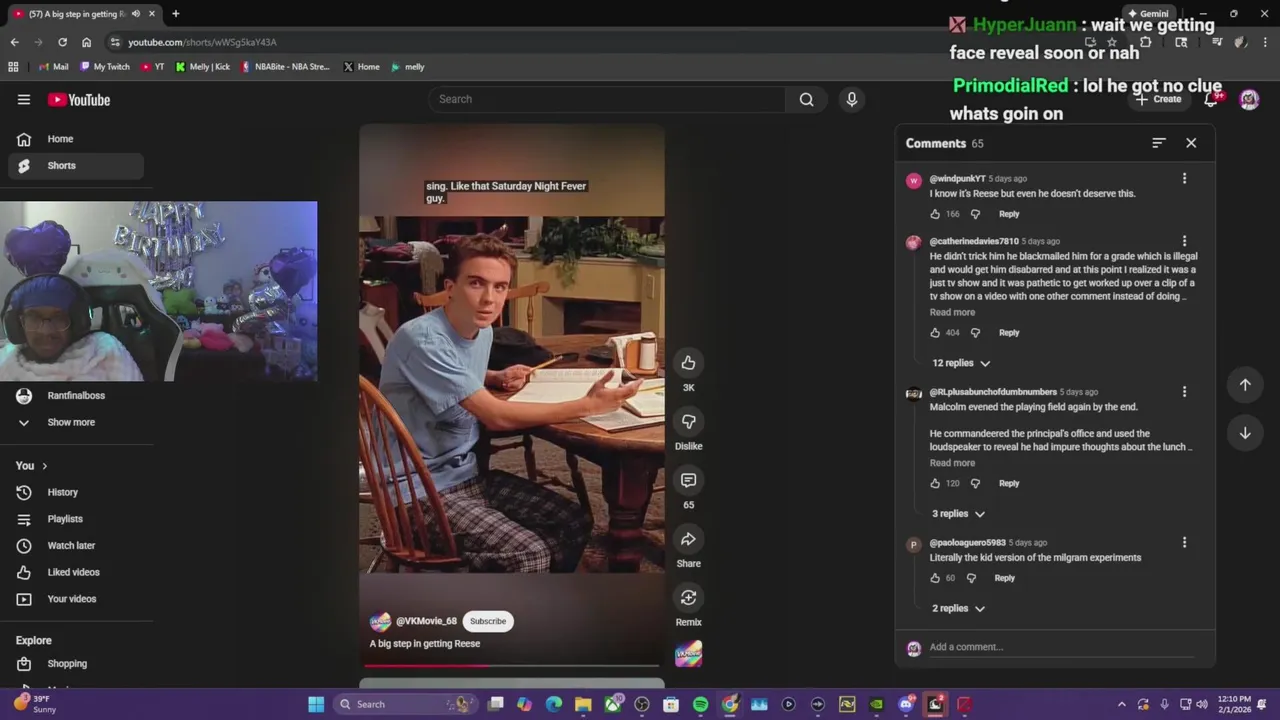Seek on the short's red progress bar

(512, 665)
